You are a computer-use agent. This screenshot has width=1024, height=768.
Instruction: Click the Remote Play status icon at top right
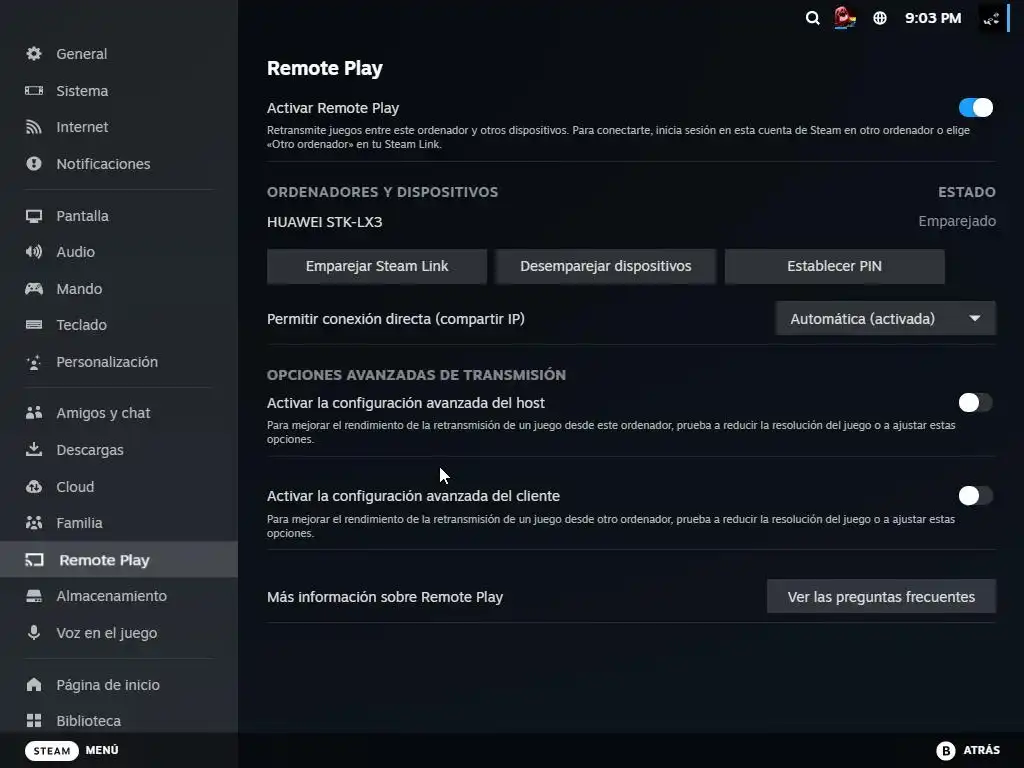tap(991, 18)
